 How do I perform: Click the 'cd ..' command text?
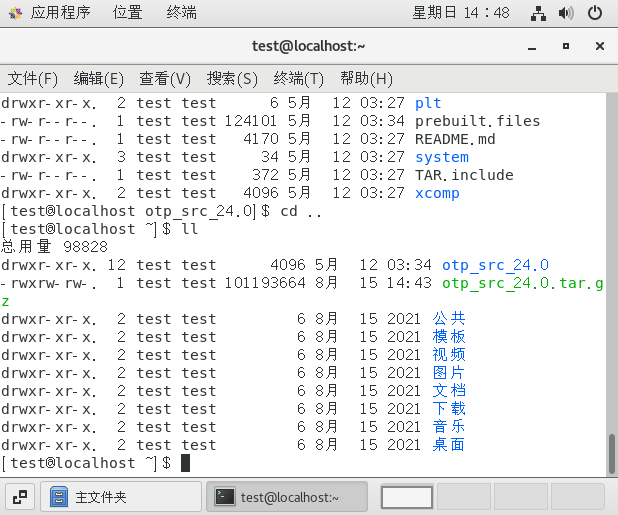(x=301, y=211)
